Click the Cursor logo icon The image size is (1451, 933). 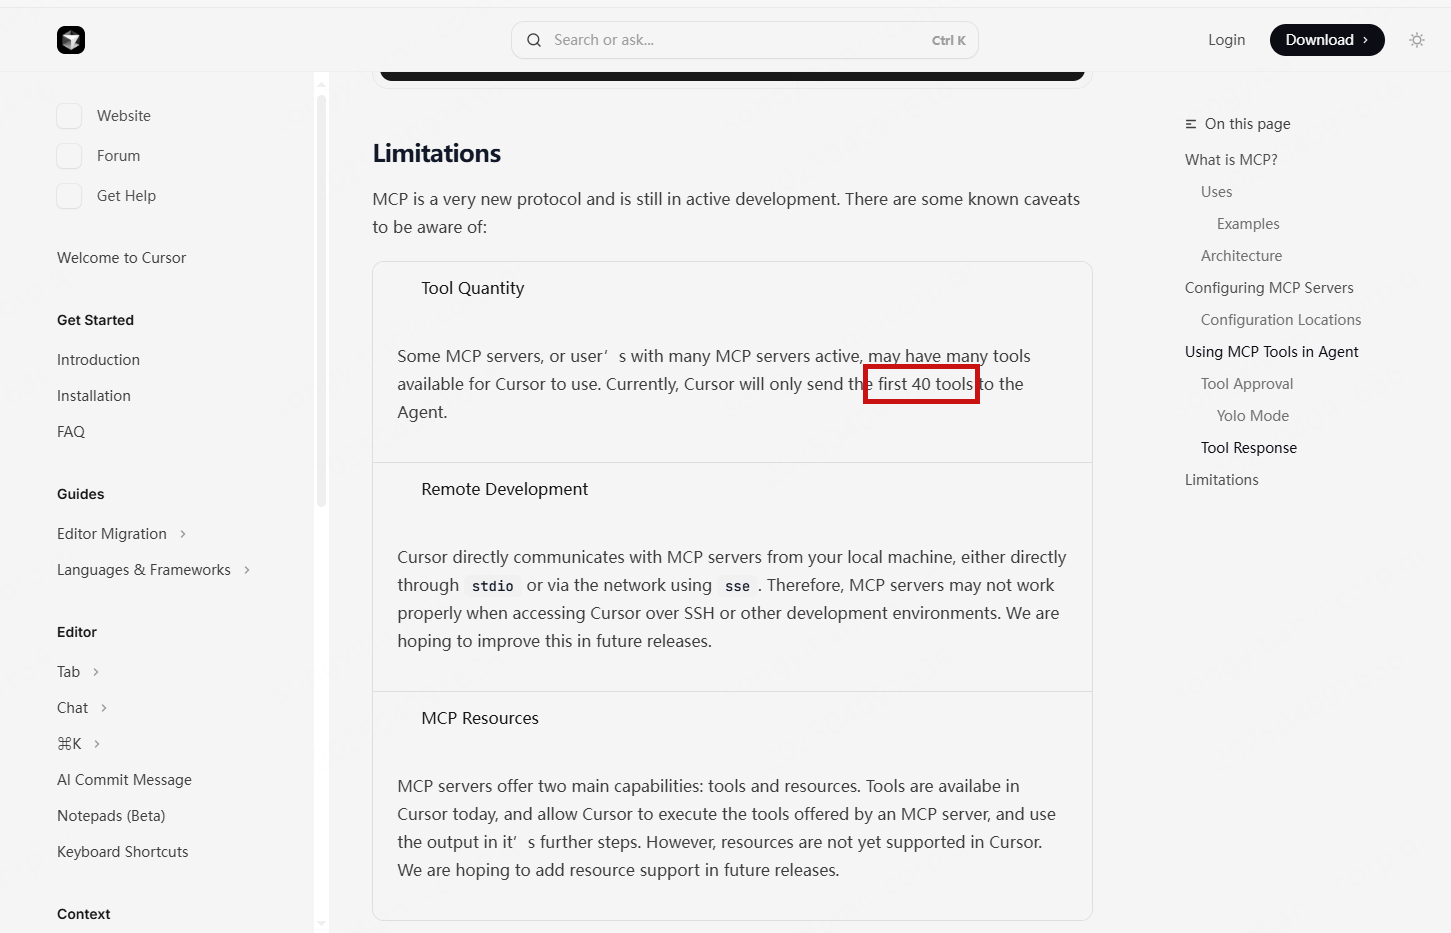71,40
